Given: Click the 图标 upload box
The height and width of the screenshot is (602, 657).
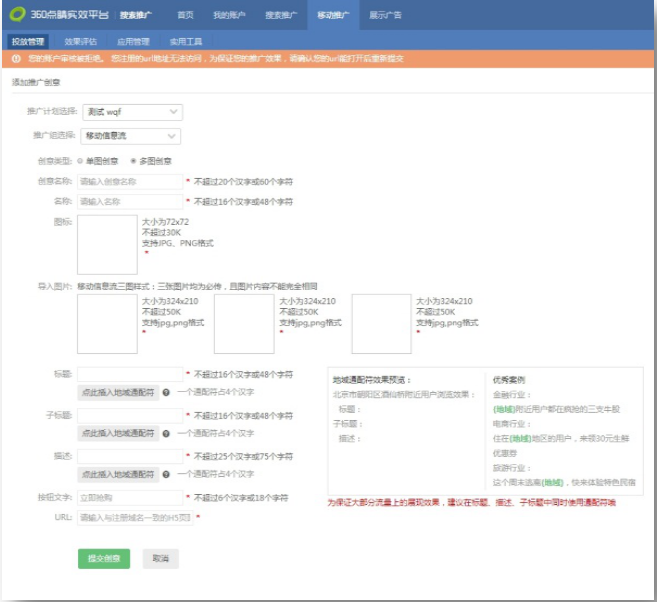Looking at the screenshot, I should 106,245.
